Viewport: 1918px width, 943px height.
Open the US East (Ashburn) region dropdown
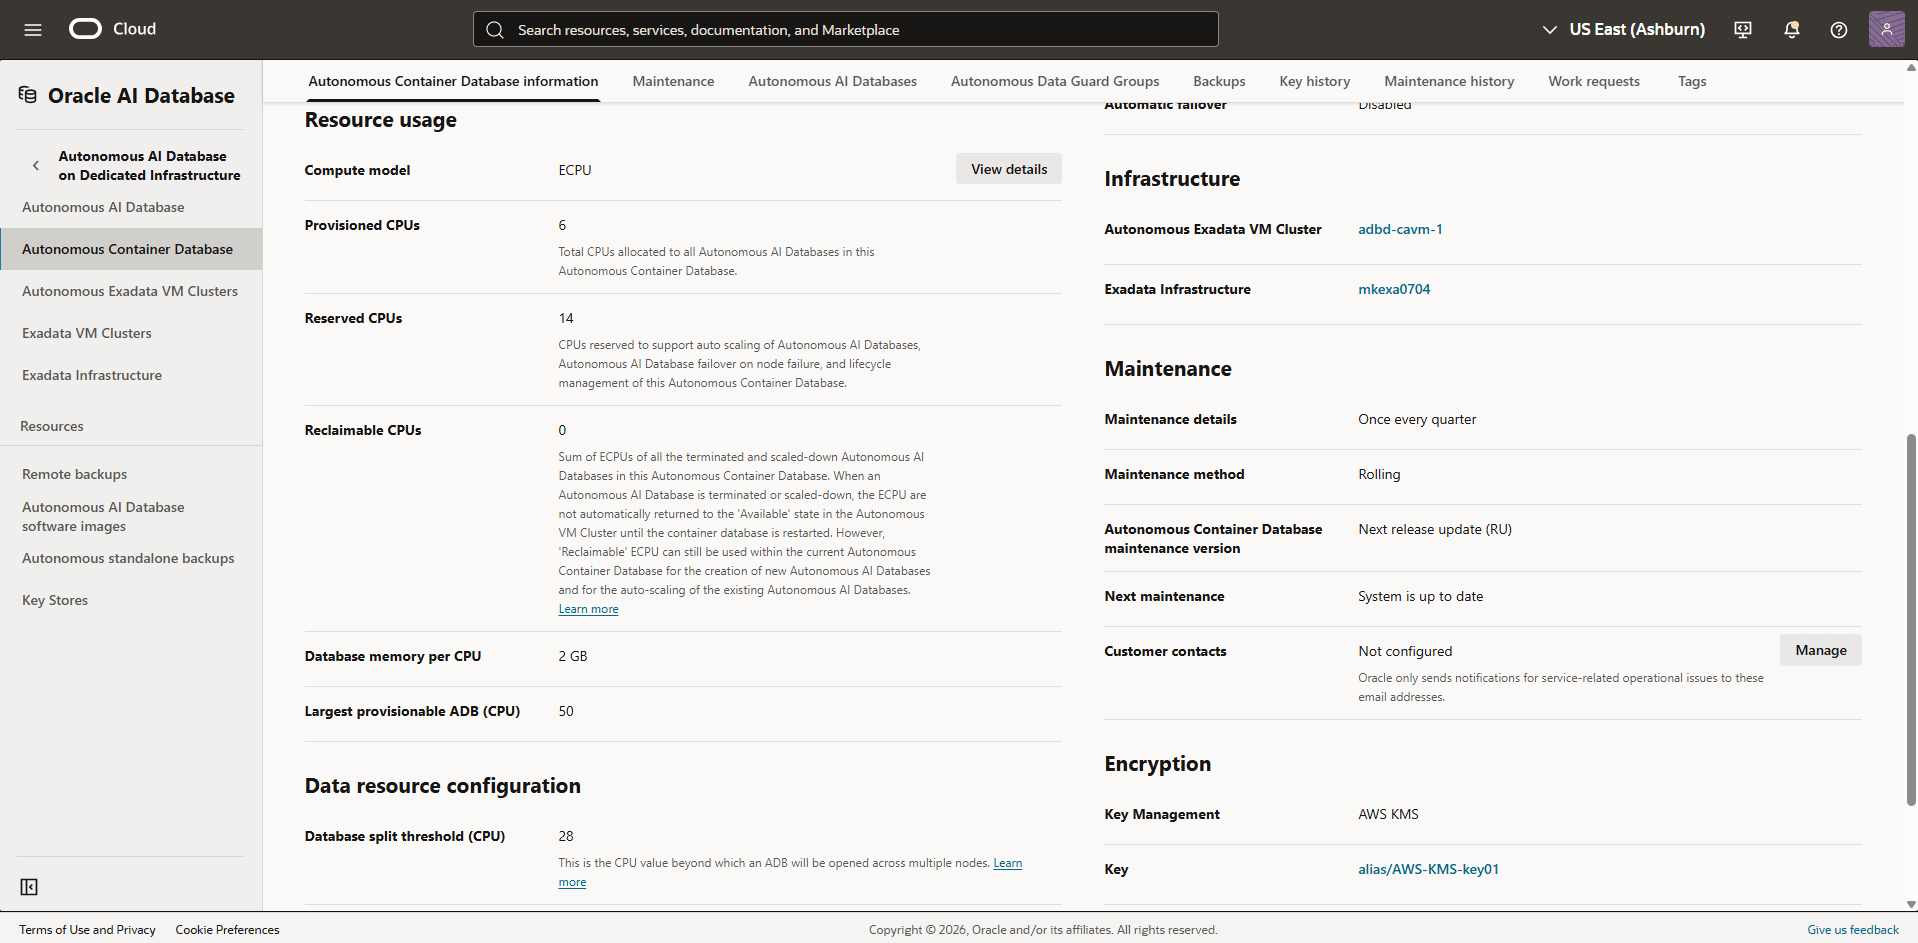pos(1623,29)
